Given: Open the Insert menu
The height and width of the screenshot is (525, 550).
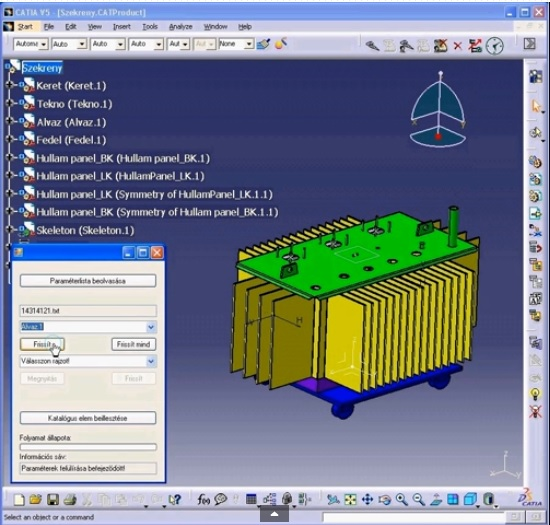Looking at the screenshot, I should (x=122, y=27).
